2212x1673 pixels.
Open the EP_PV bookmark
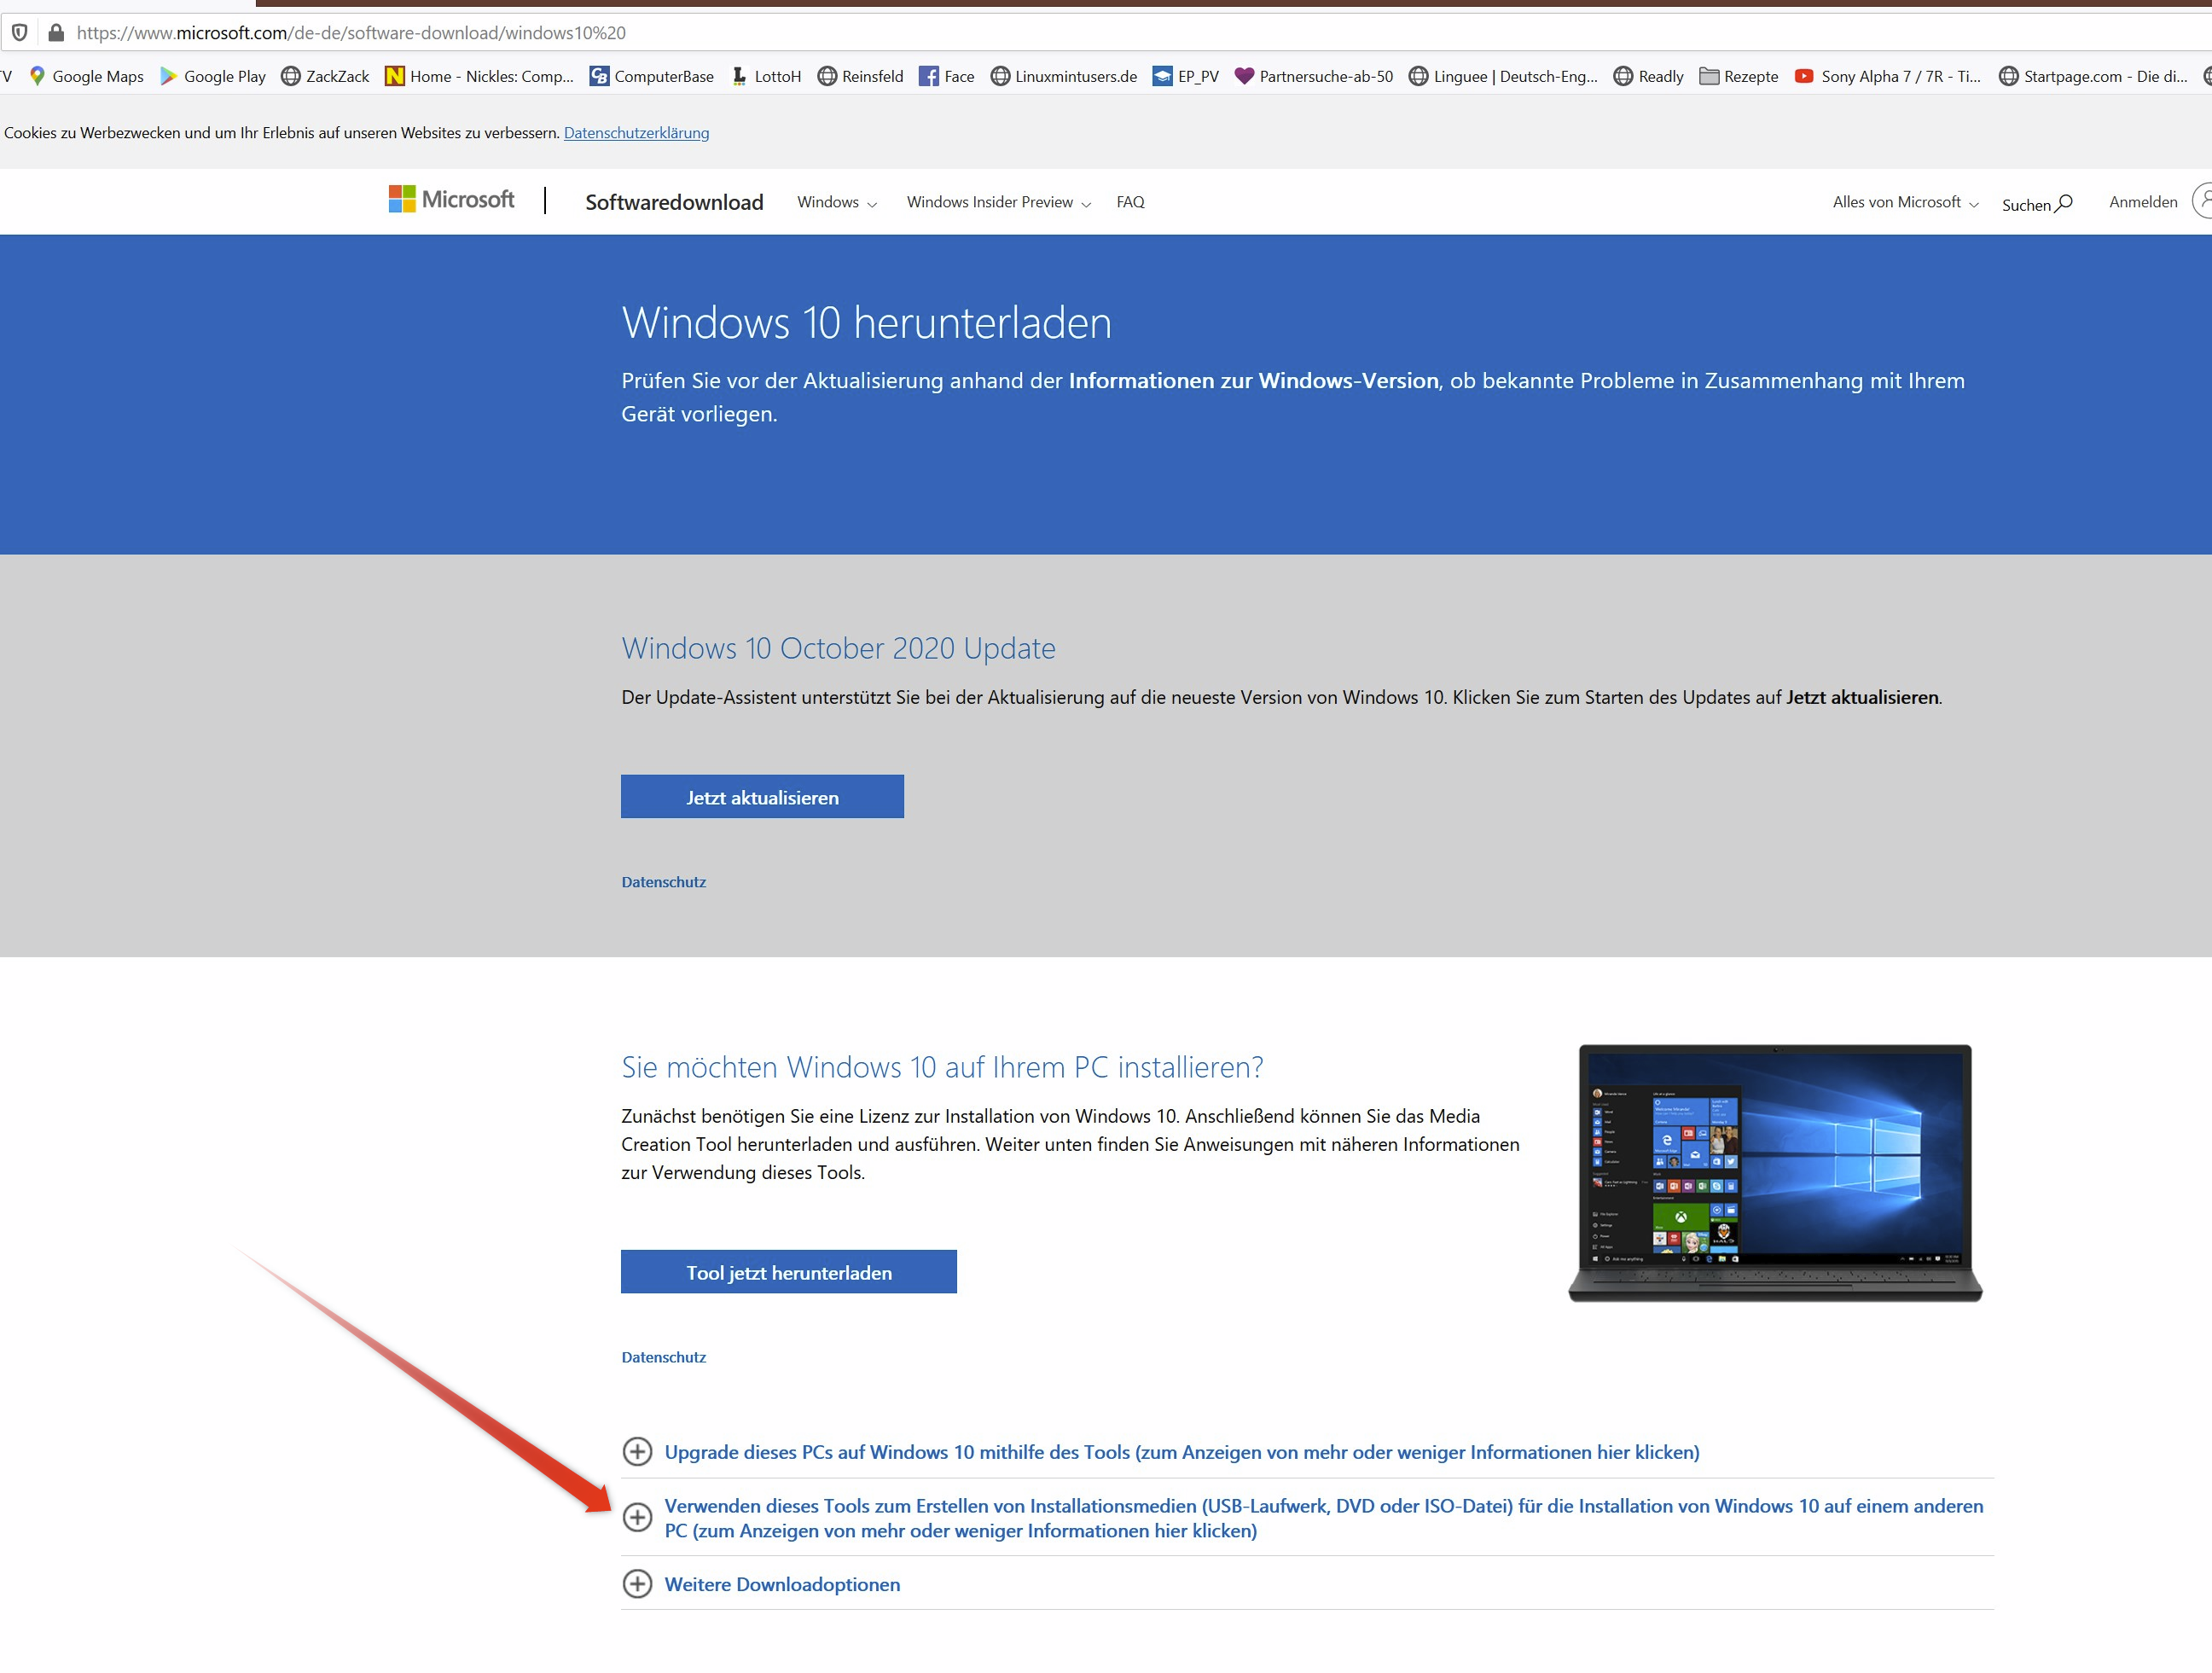(1186, 76)
